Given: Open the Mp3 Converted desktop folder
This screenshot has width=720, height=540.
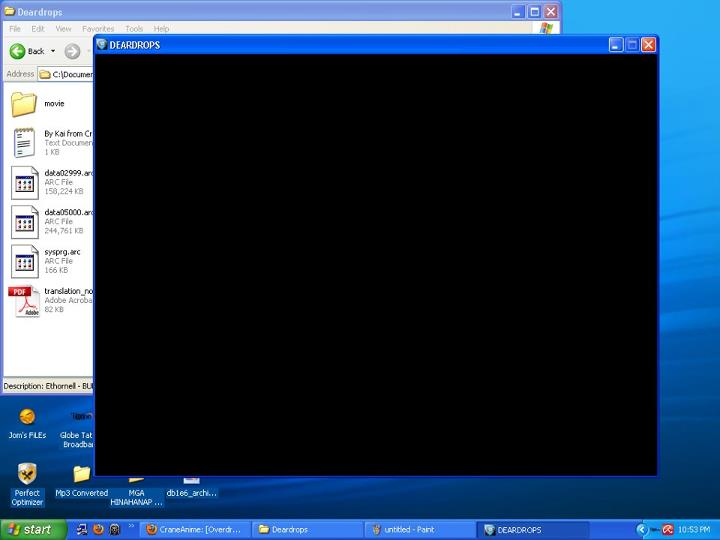Looking at the screenshot, I should pos(81,474).
